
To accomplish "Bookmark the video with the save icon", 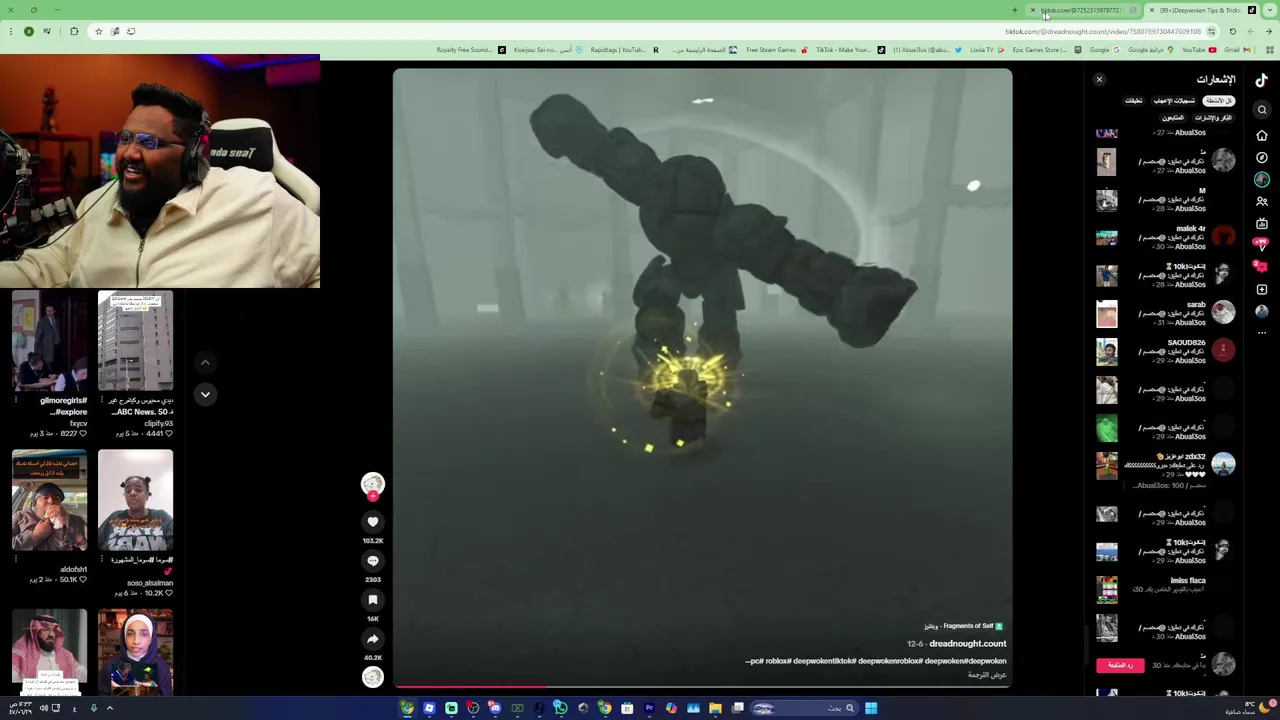I will [x=373, y=600].
